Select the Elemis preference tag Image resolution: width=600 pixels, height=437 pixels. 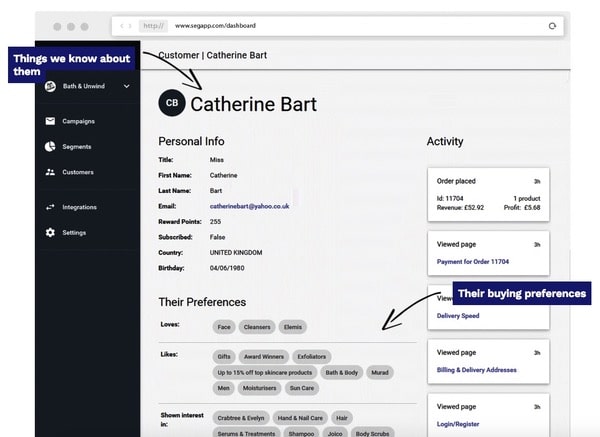pos(291,327)
